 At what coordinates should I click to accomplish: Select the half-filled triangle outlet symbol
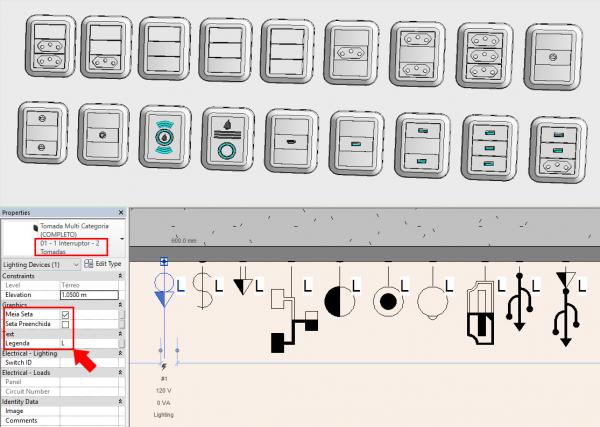click(x=243, y=286)
